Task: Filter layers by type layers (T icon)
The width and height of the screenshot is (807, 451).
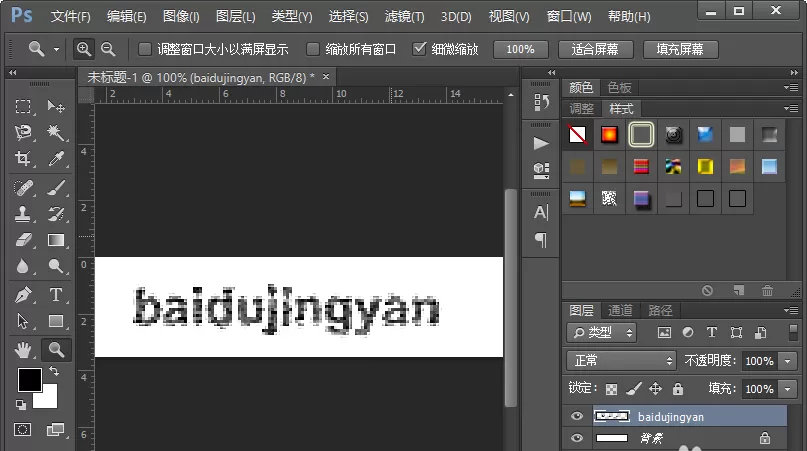Action: (x=712, y=333)
